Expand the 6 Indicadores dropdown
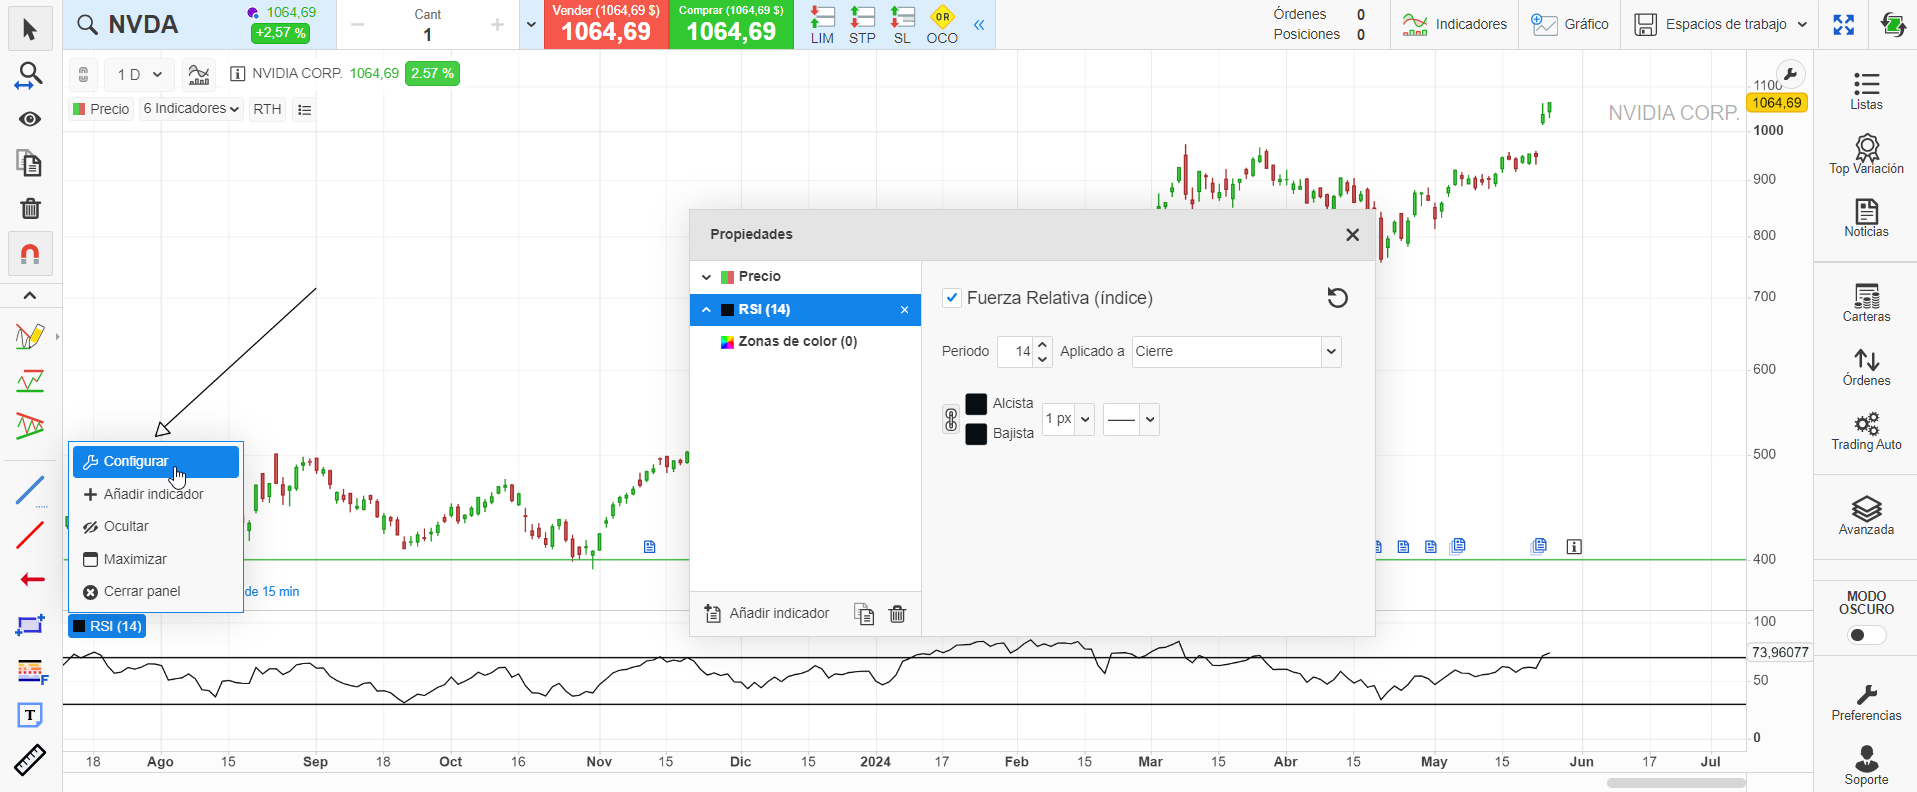The height and width of the screenshot is (792, 1917). [x=191, y=109]
